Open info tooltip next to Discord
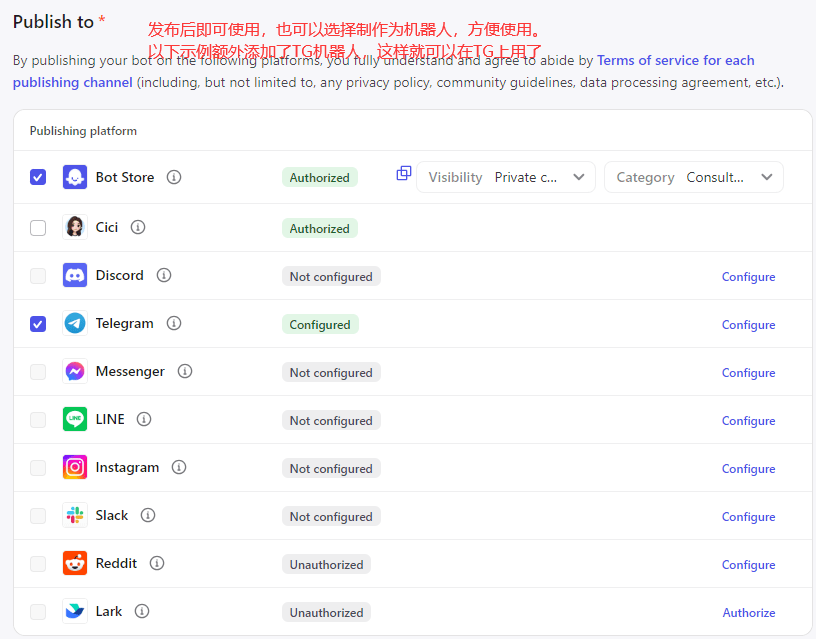Image resolution: width=816 pixels, height=639 pixels. pyautogui.click(x=164, y=275)
